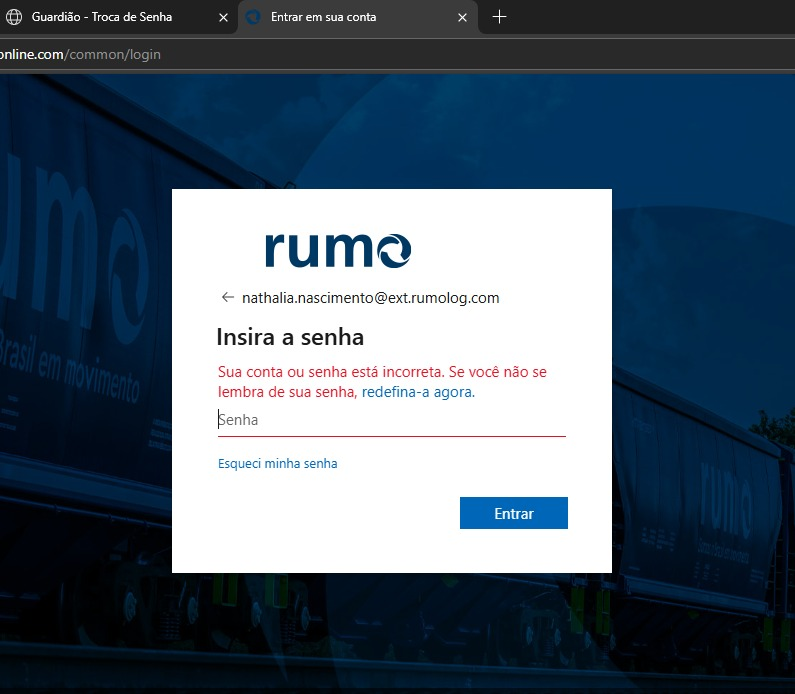795x694 pixels.
Task: Click the globe icon on Guardião tab
Action: pyautogui.click(x=14, y=17)
